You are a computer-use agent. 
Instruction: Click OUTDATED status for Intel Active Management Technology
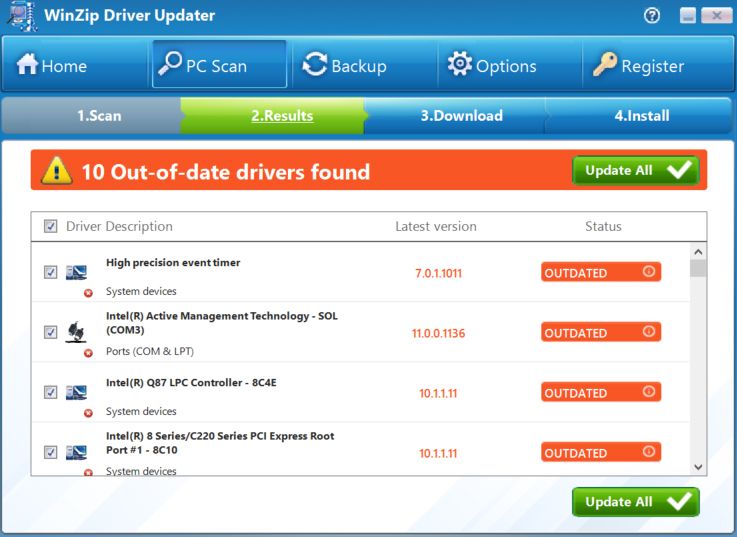pyautogui.click(x=601, y=332)
